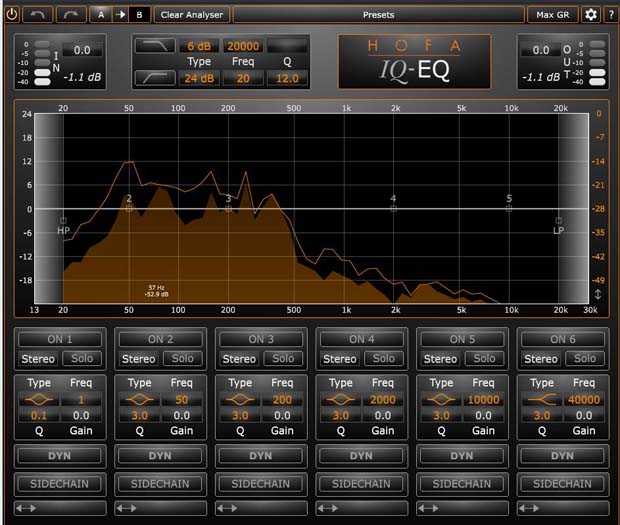Image resolution: width=620 pixels, height=525 pixels.
Task: Toggle ON 5 band switch
Action: [462, 339]
